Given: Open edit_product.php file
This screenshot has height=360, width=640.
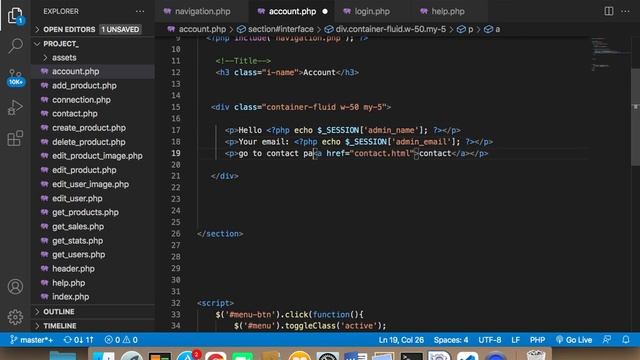Looking at the screenshot, I should pos(93,170).
